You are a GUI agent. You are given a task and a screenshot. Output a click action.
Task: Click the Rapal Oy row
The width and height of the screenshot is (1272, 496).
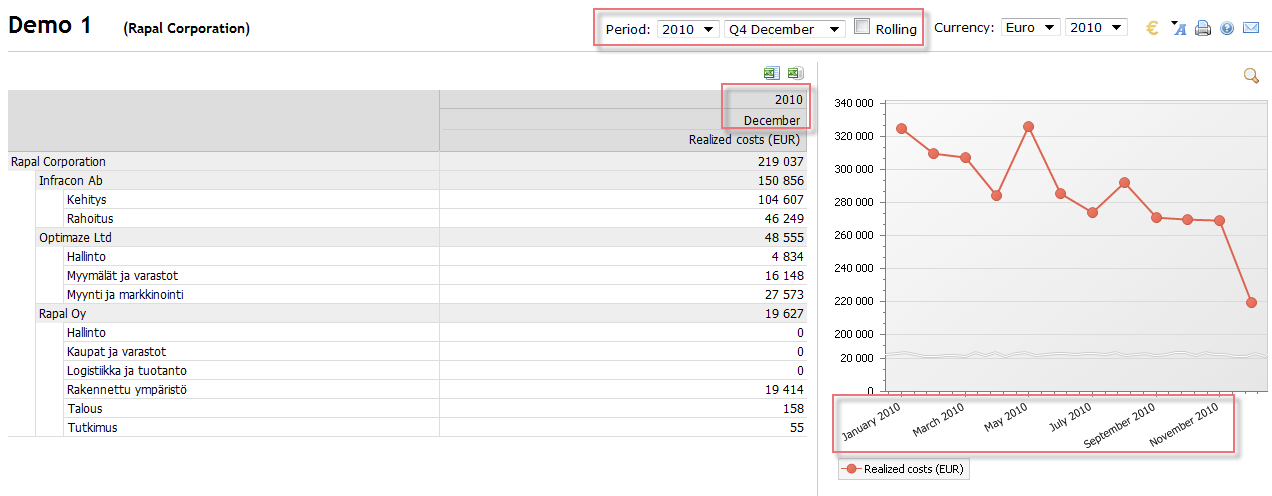point(62,313)
